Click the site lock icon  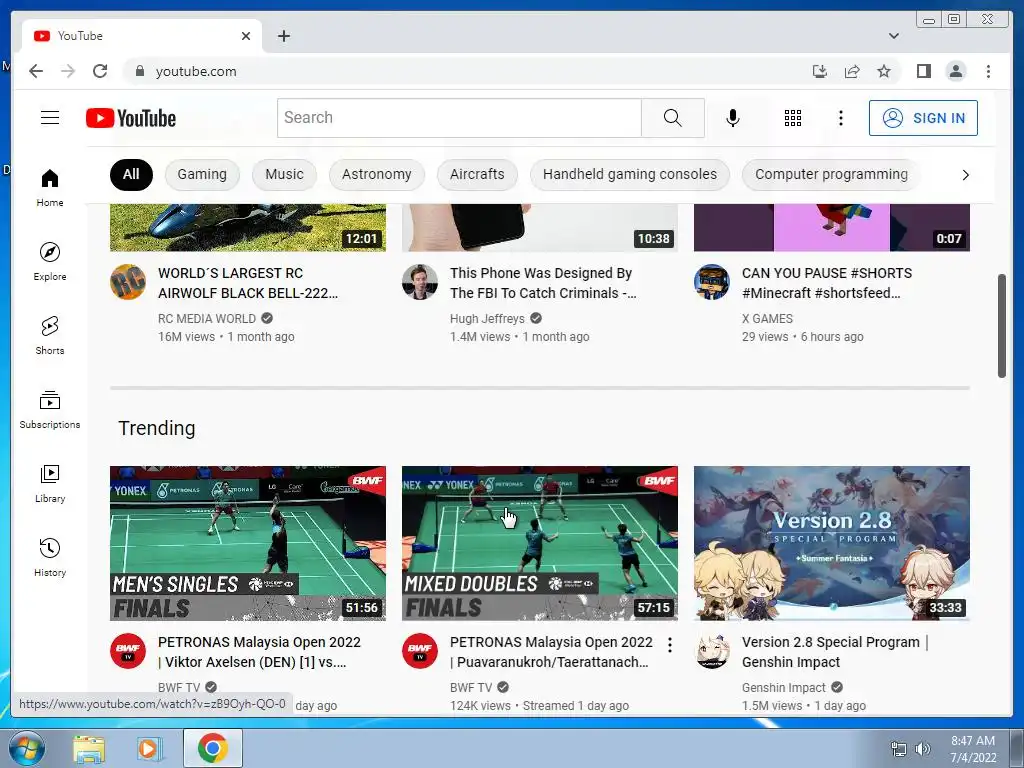click(x=139, y=71)
